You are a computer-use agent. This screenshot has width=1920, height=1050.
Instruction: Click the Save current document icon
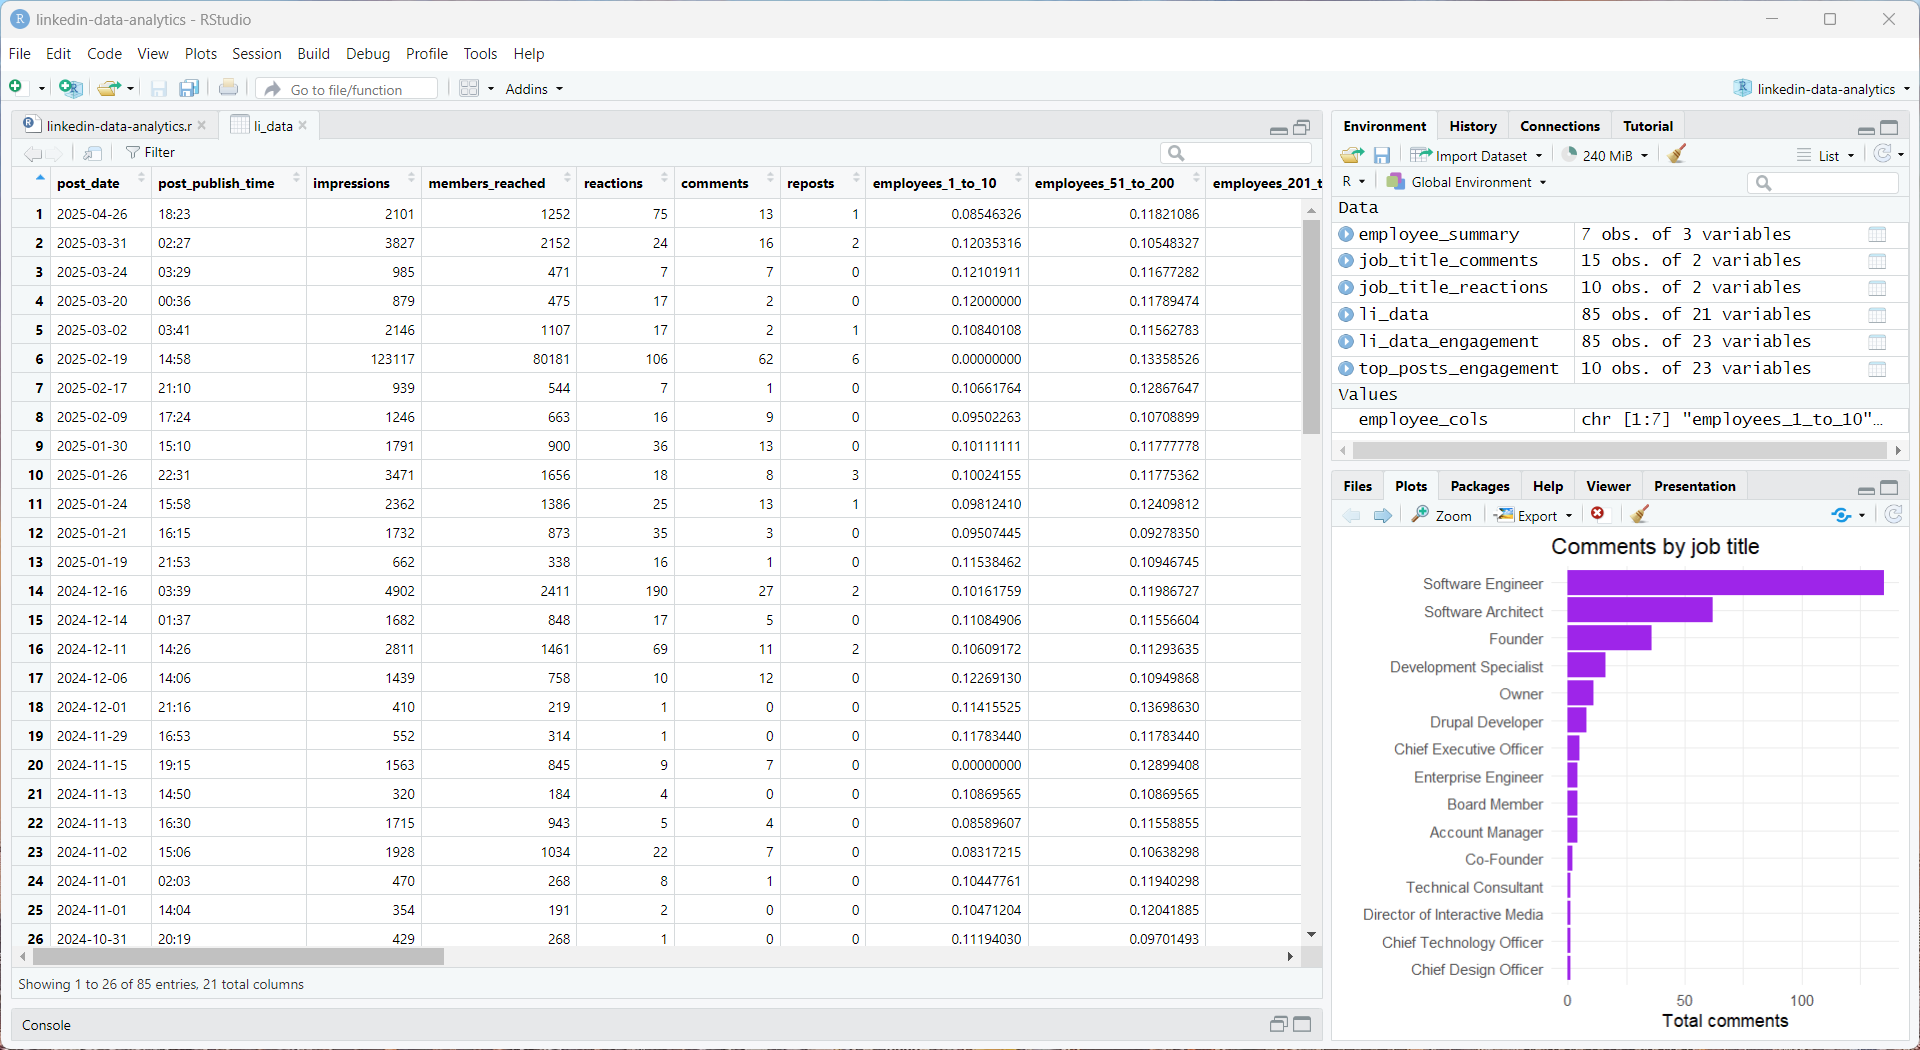pyautogui.click(x=158, y=89)
